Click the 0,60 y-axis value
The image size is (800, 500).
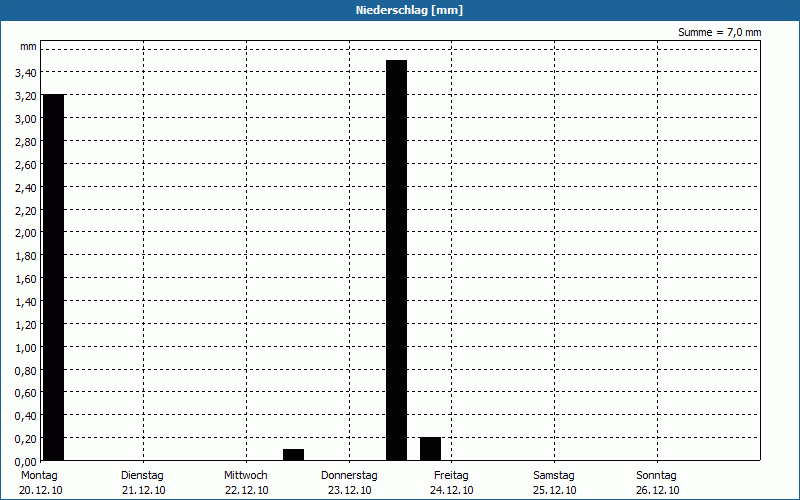click(26, 393)
